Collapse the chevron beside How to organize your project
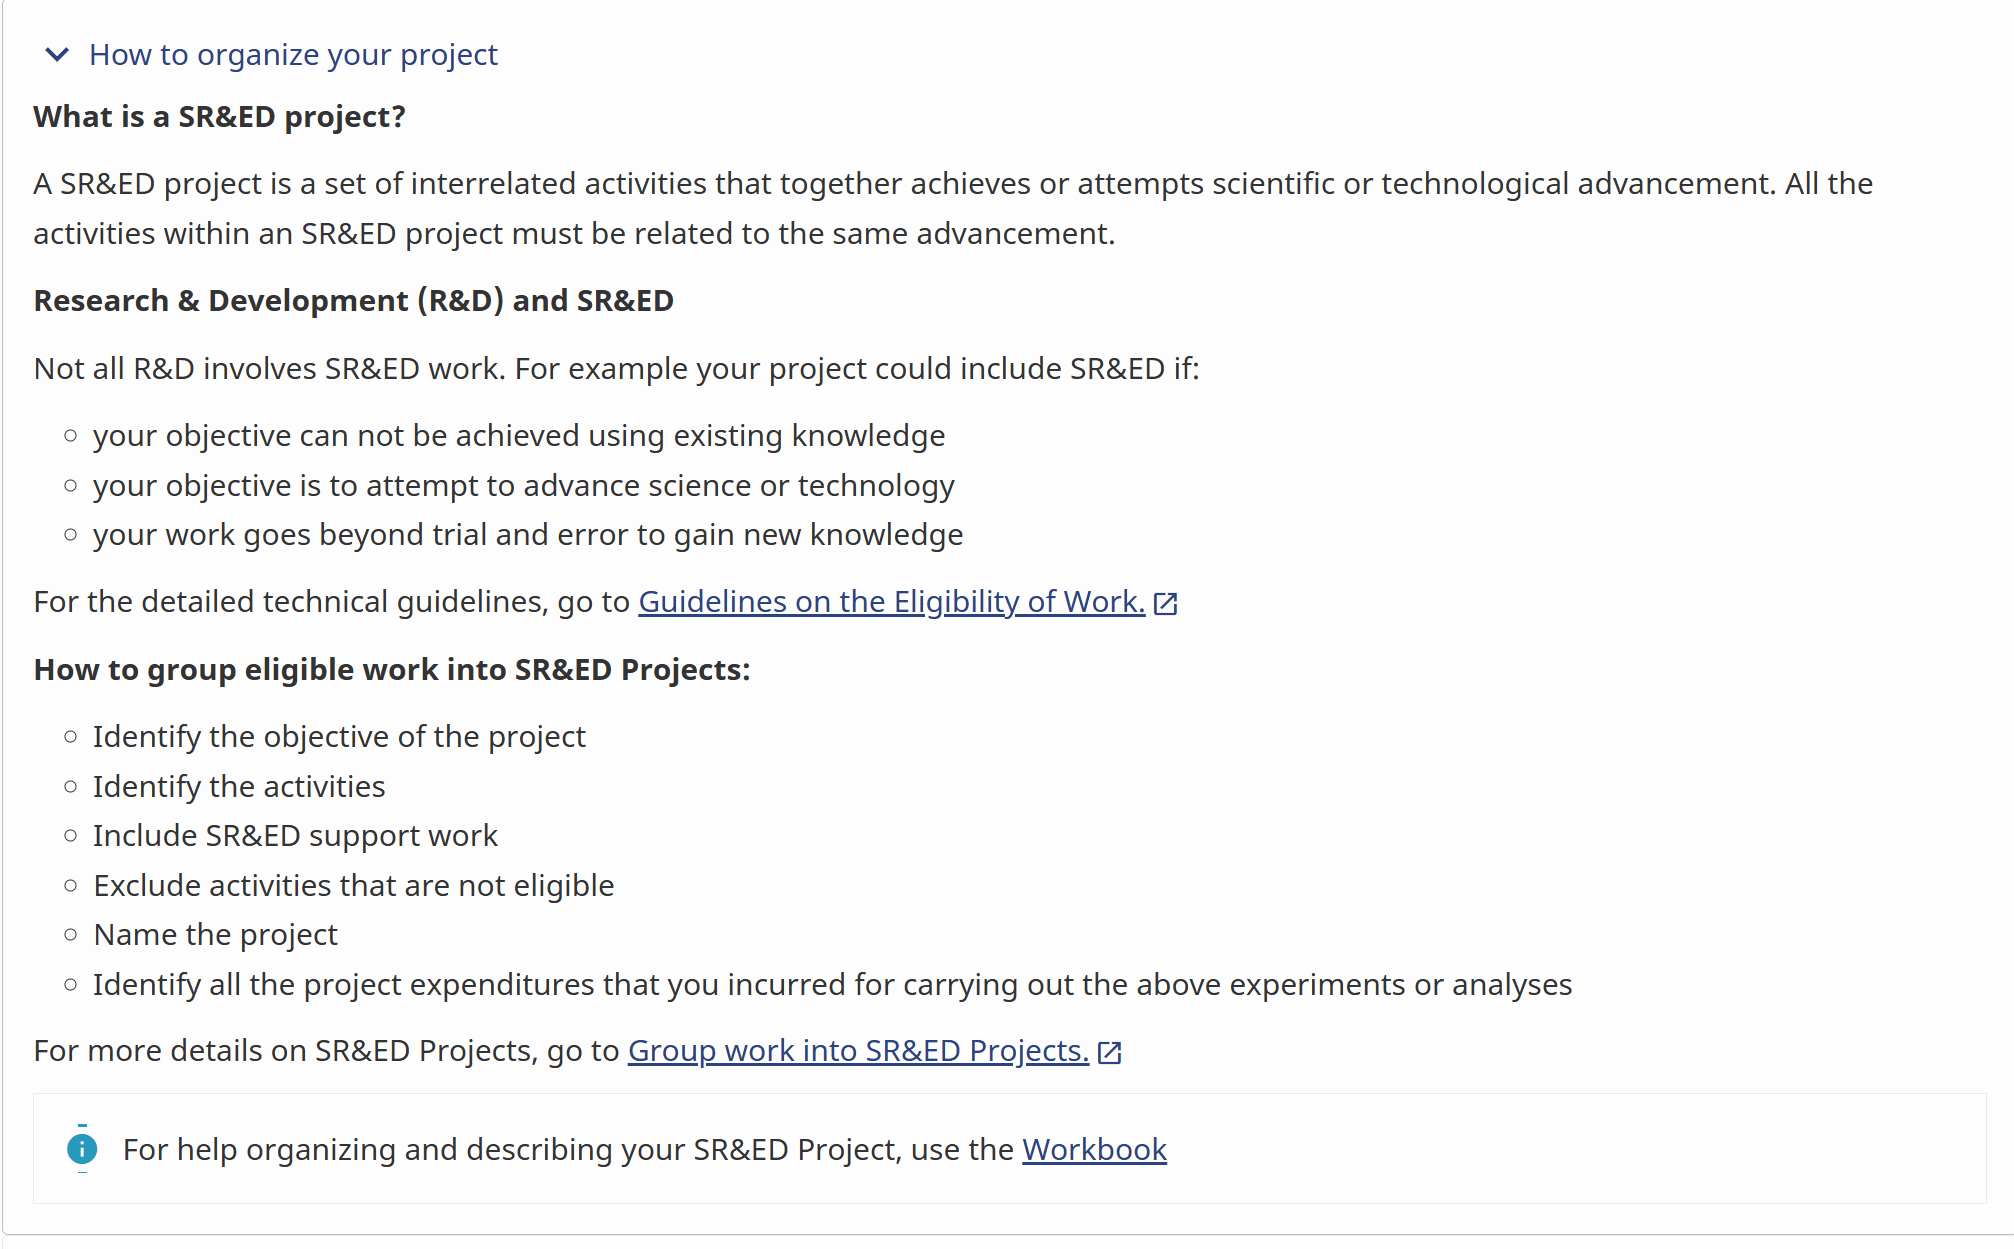Screen dimensions: 2014x1249 tap(57, 54)
